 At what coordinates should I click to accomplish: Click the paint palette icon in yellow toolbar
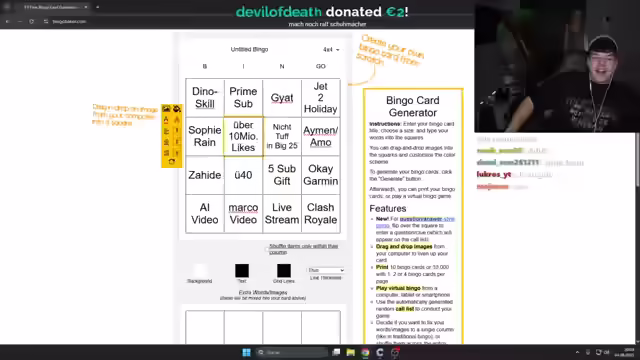coord(177,109)
